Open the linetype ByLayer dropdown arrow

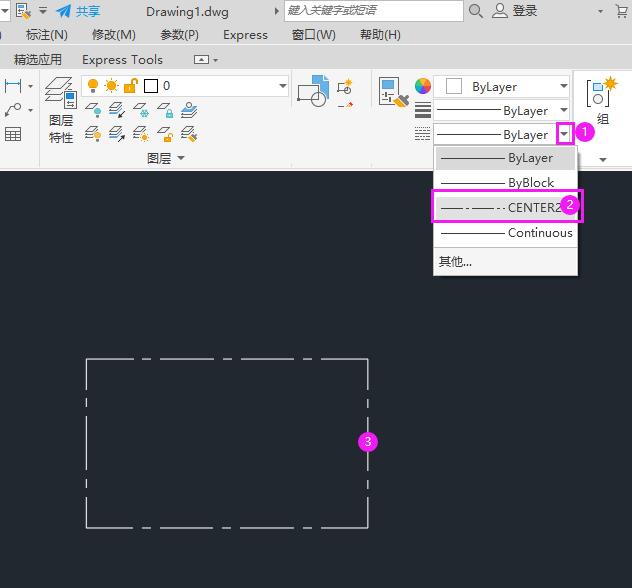click(x=564, y=134)
